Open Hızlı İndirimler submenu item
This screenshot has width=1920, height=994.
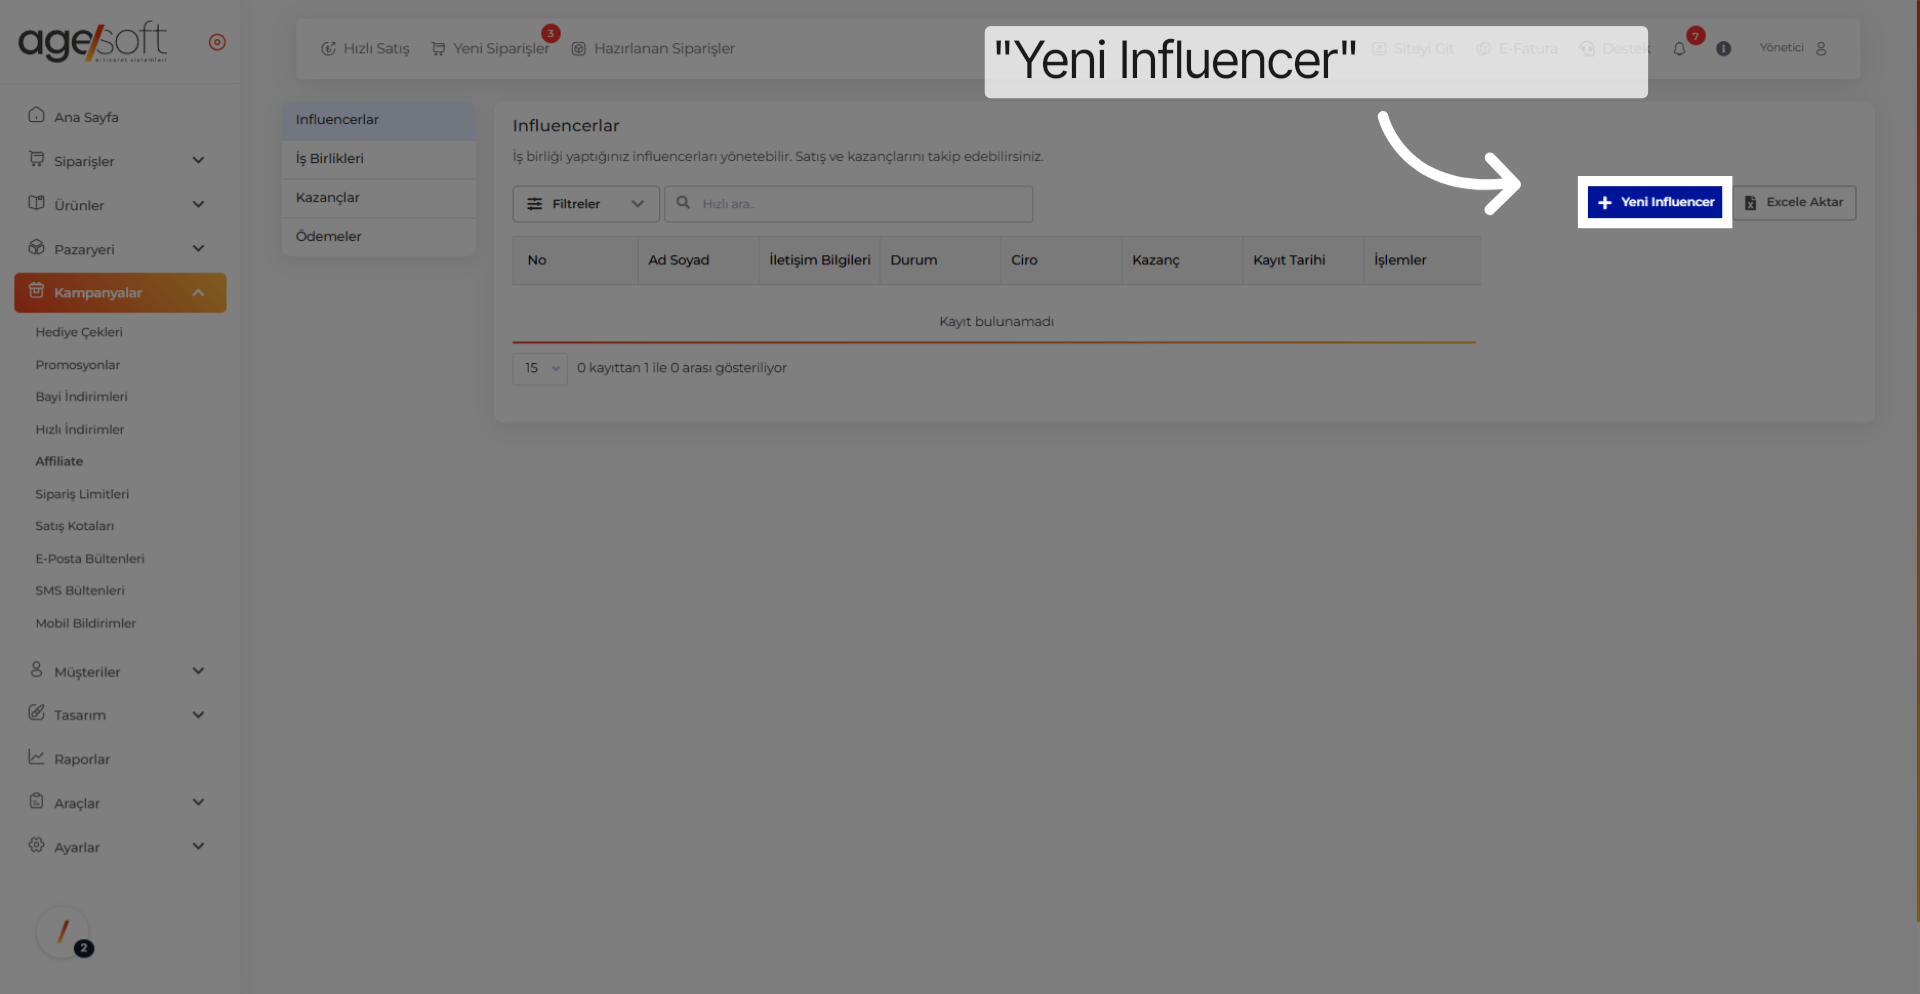(80, 429)
